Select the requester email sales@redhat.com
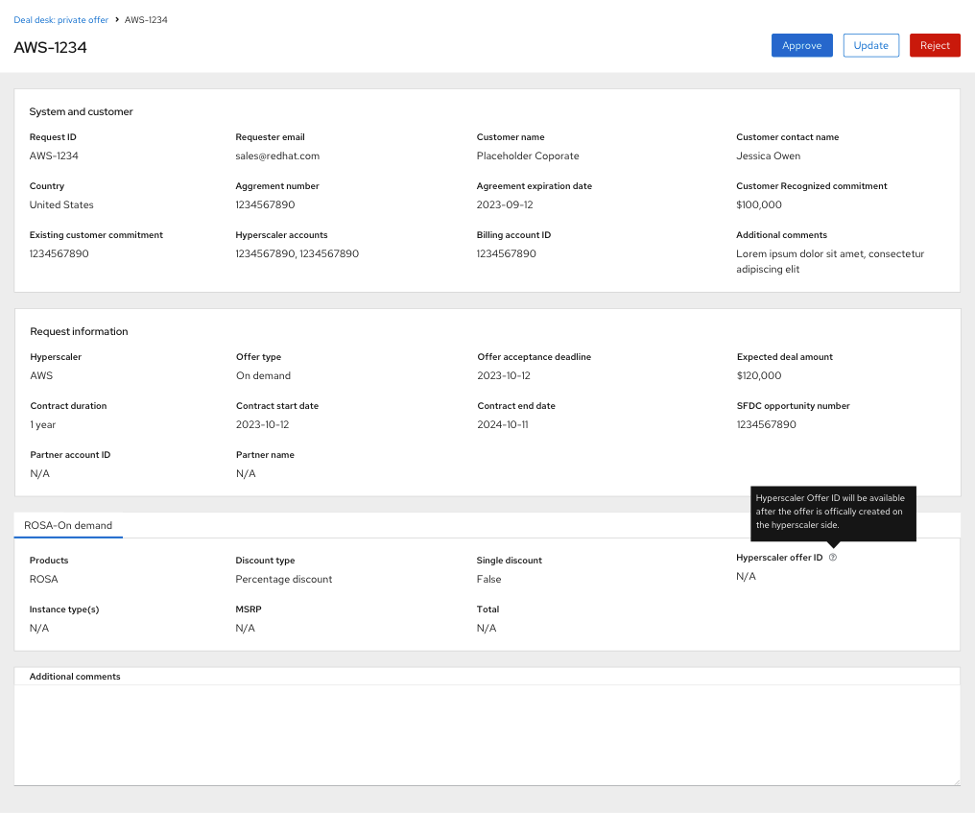 (x=277, y=155)
